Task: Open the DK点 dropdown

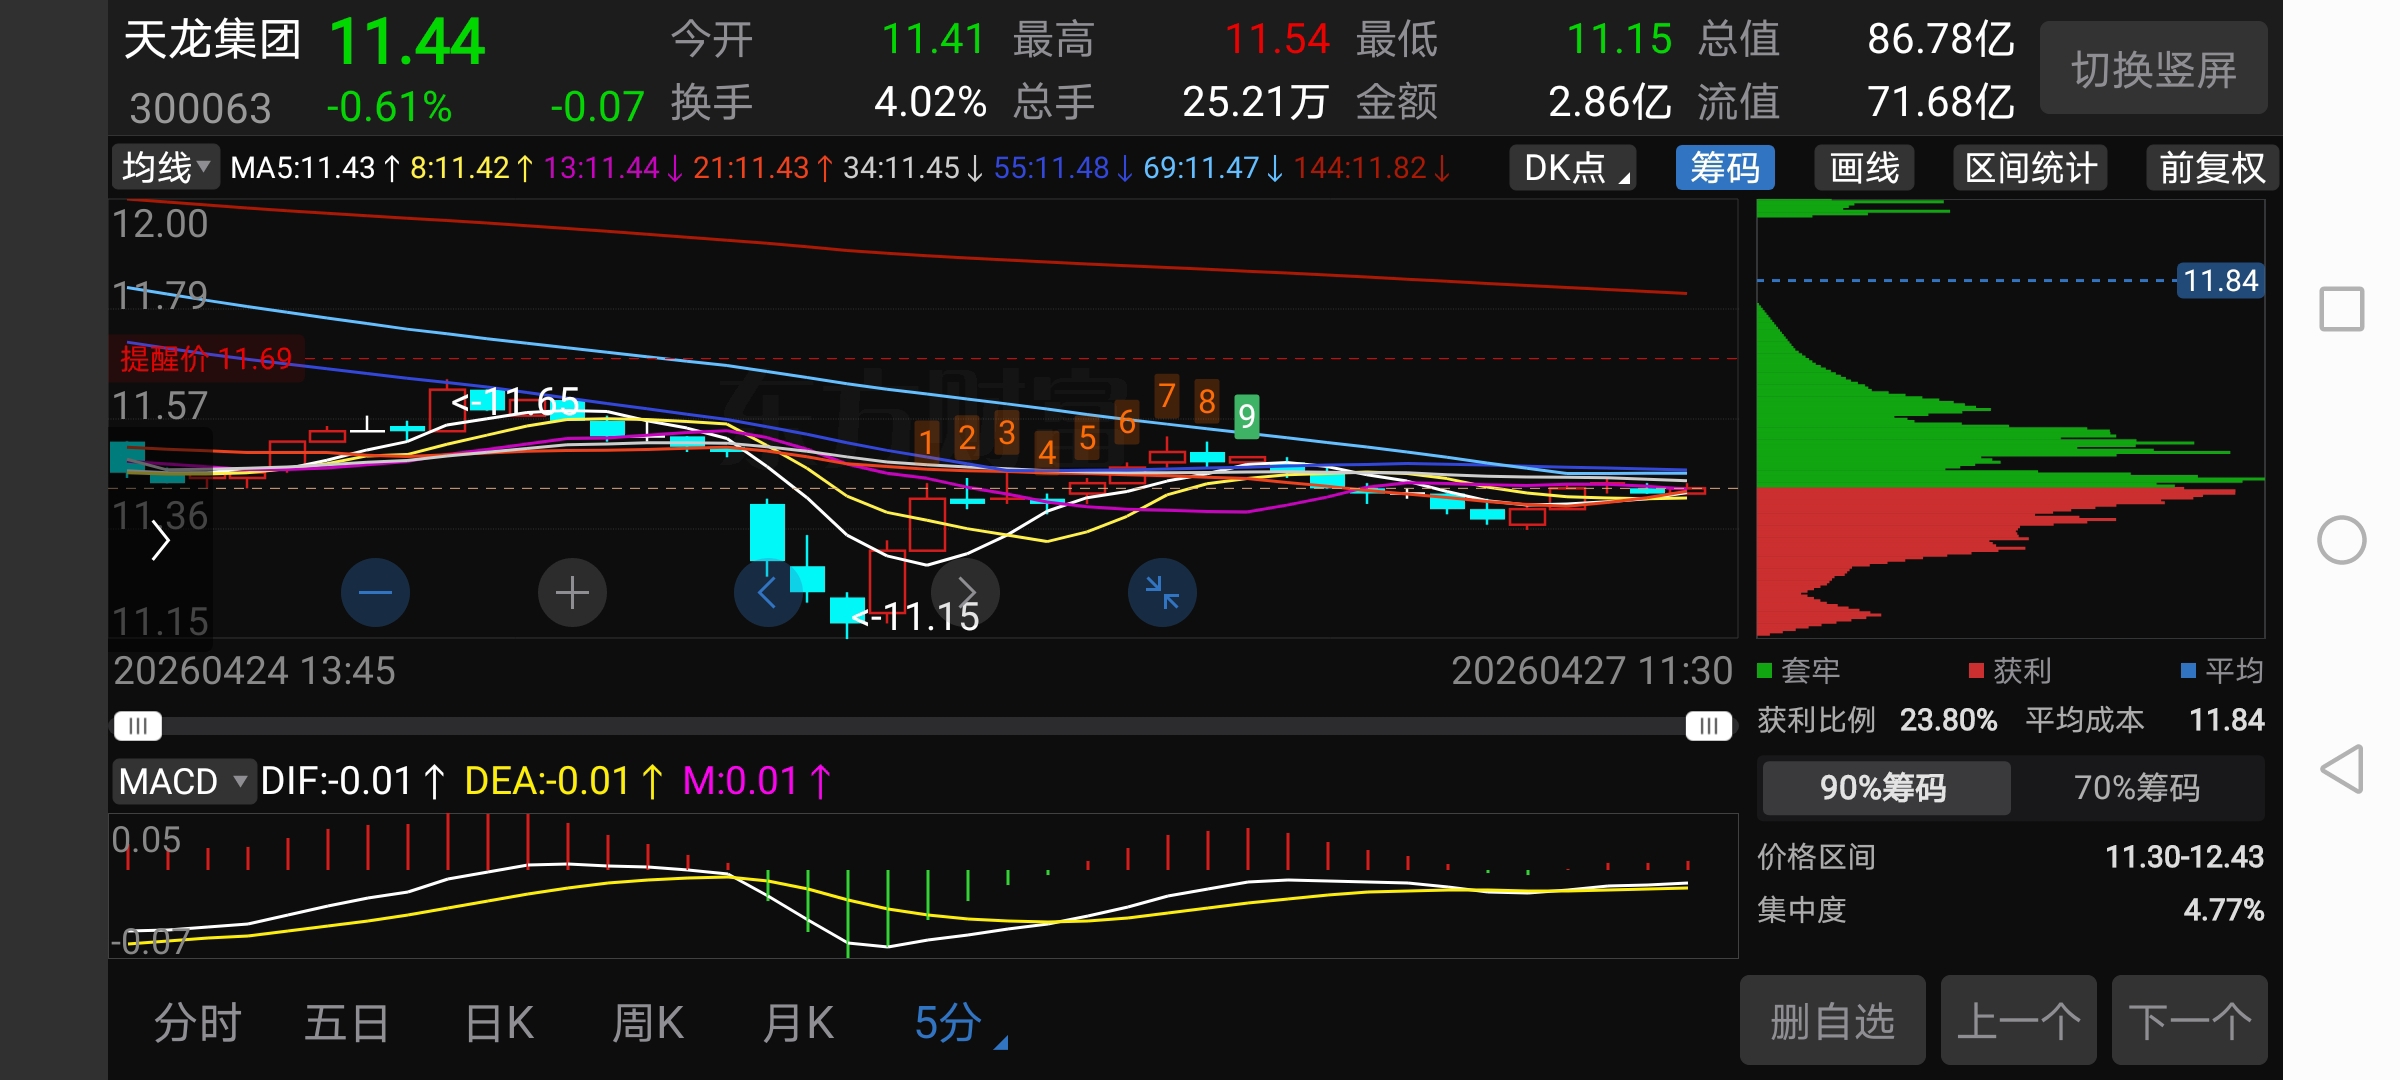Action: pos(1573,167)
